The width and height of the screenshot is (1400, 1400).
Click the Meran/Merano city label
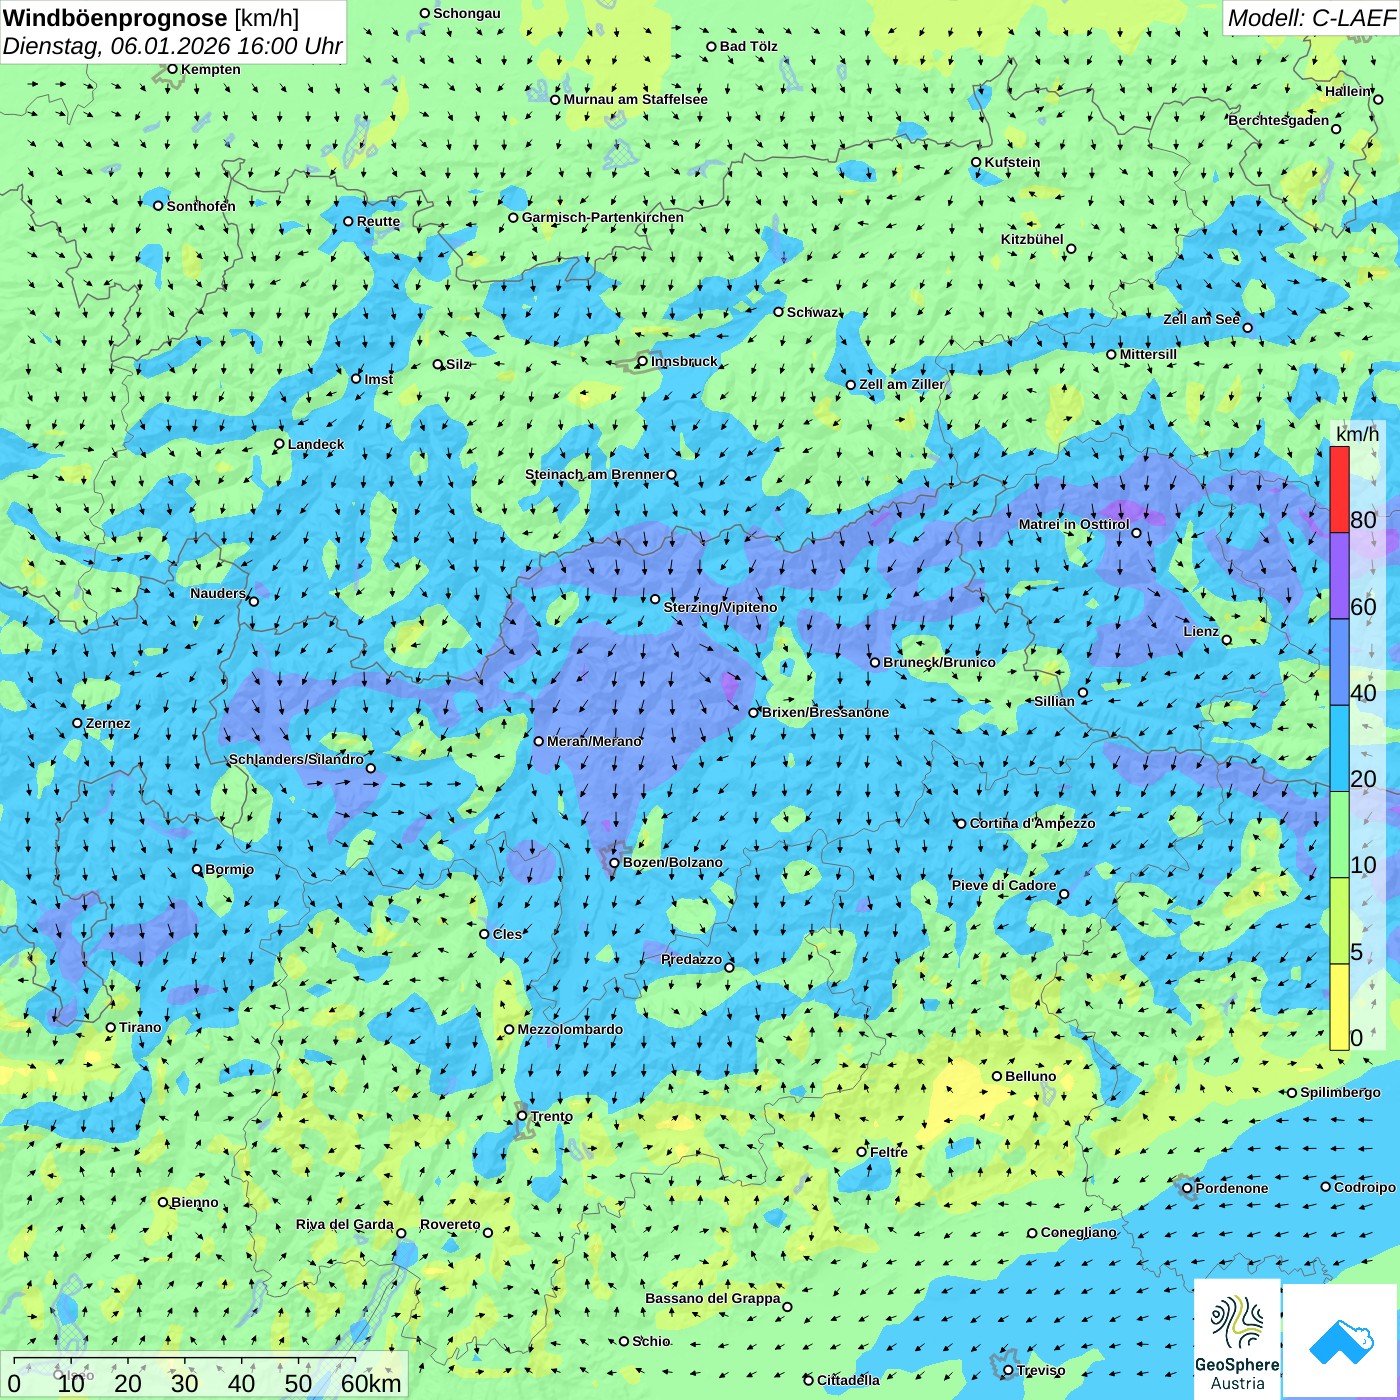594,741
